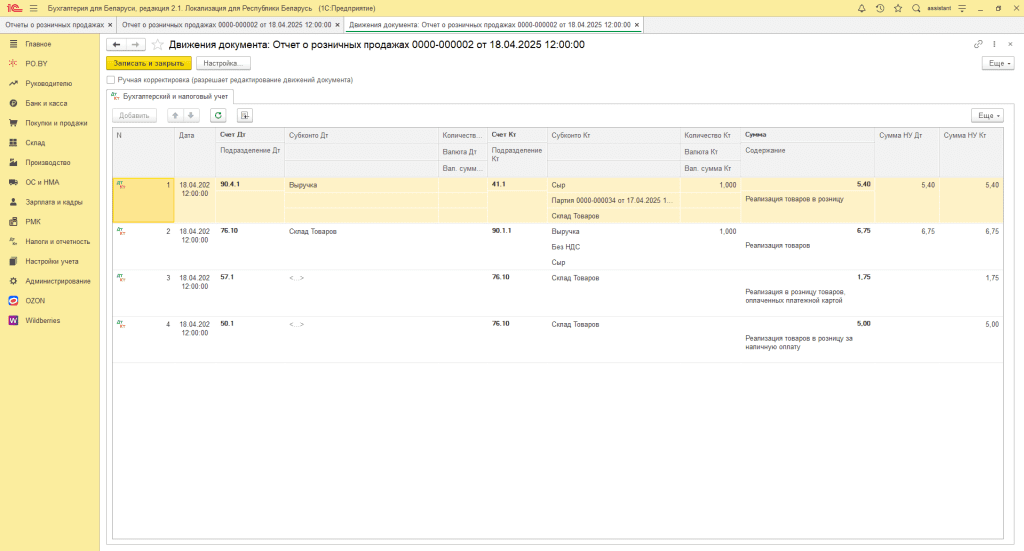Click the refresh icon in table toolbar
This screenshot has height=551, width=1024.
click(x=218, y=115)
